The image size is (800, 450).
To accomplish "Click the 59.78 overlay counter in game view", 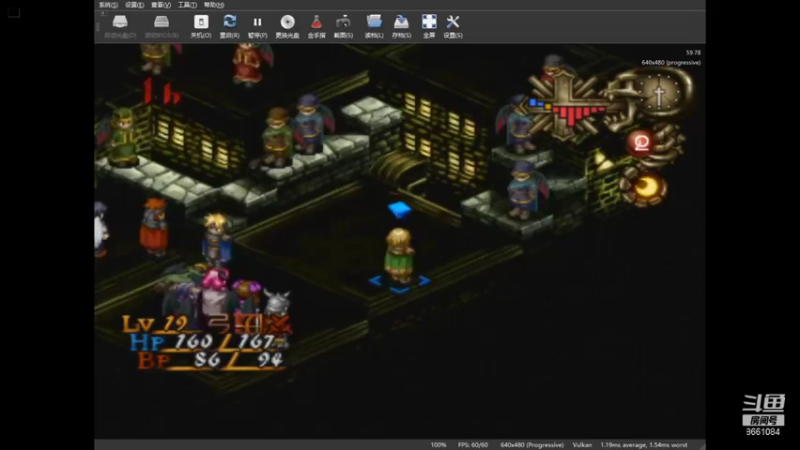I will pyautogui.click(x=693, y=53).
